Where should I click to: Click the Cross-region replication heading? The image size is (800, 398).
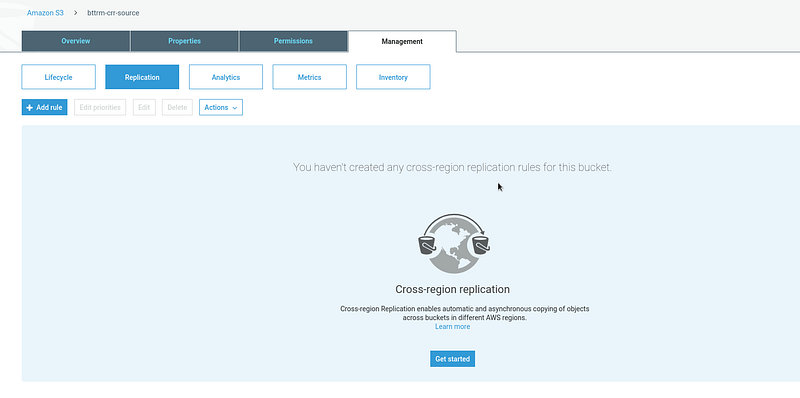[x=453, y=289]
